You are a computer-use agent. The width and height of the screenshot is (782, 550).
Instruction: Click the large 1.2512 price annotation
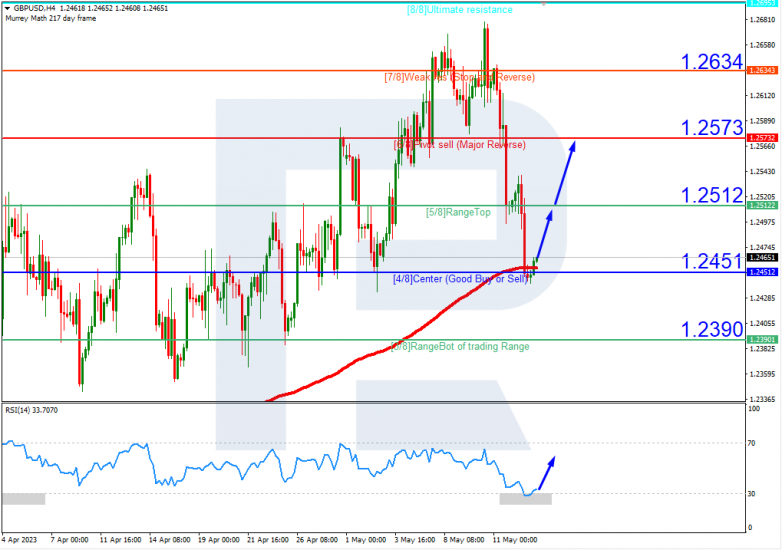[x=712, y=195]
